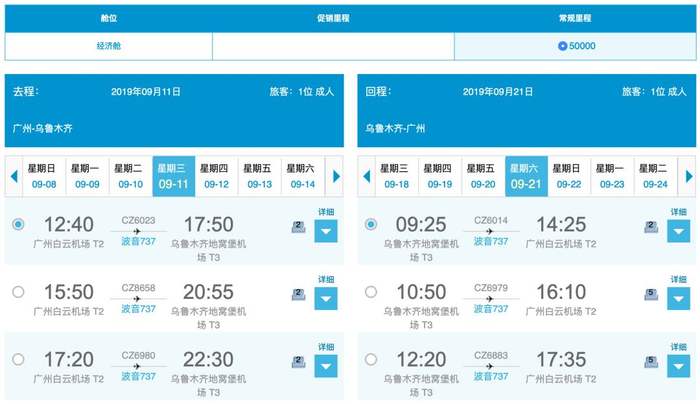Click seat availability icon for flight CZ6883
This screenshot has height=404, width=700.
click(651, 361)
